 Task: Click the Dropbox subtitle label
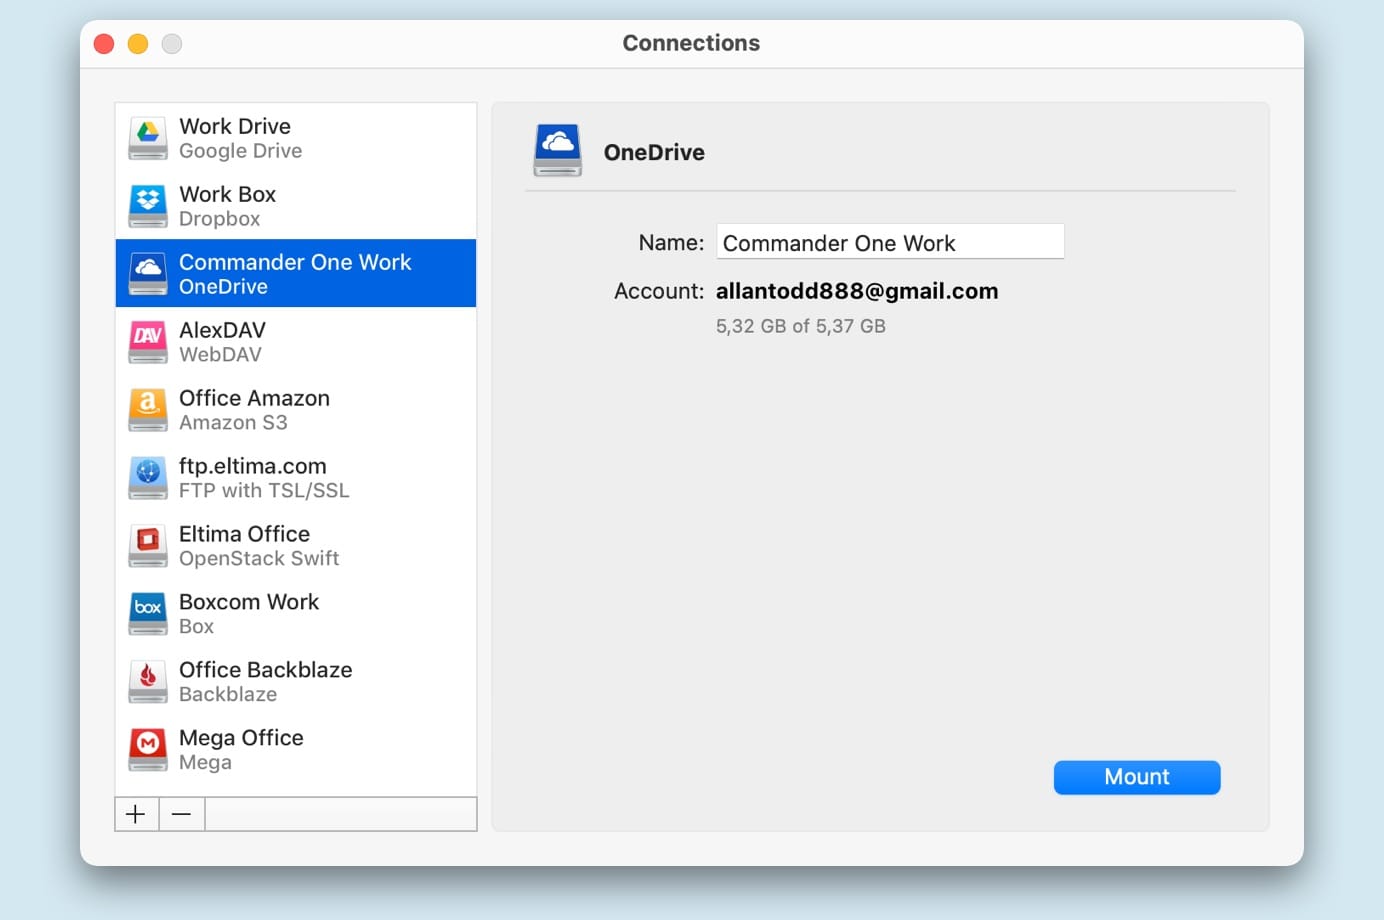219,219
